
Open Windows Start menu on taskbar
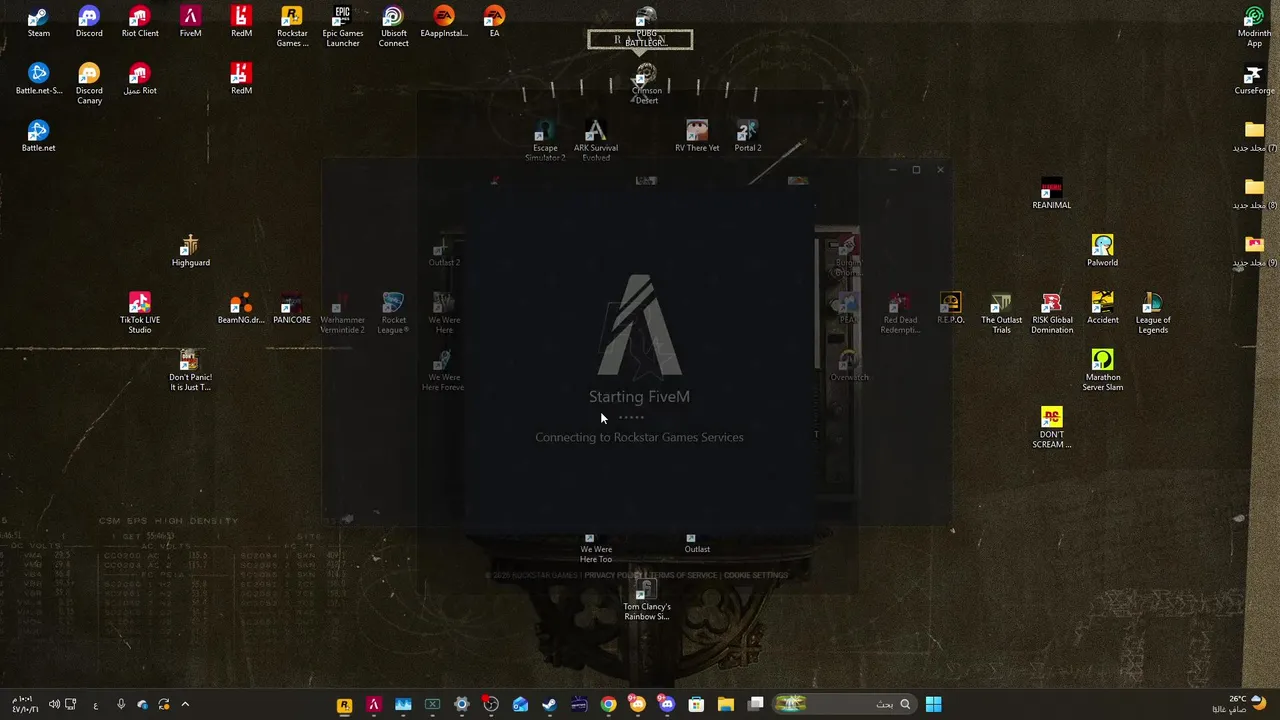click(x=933, y=704)
